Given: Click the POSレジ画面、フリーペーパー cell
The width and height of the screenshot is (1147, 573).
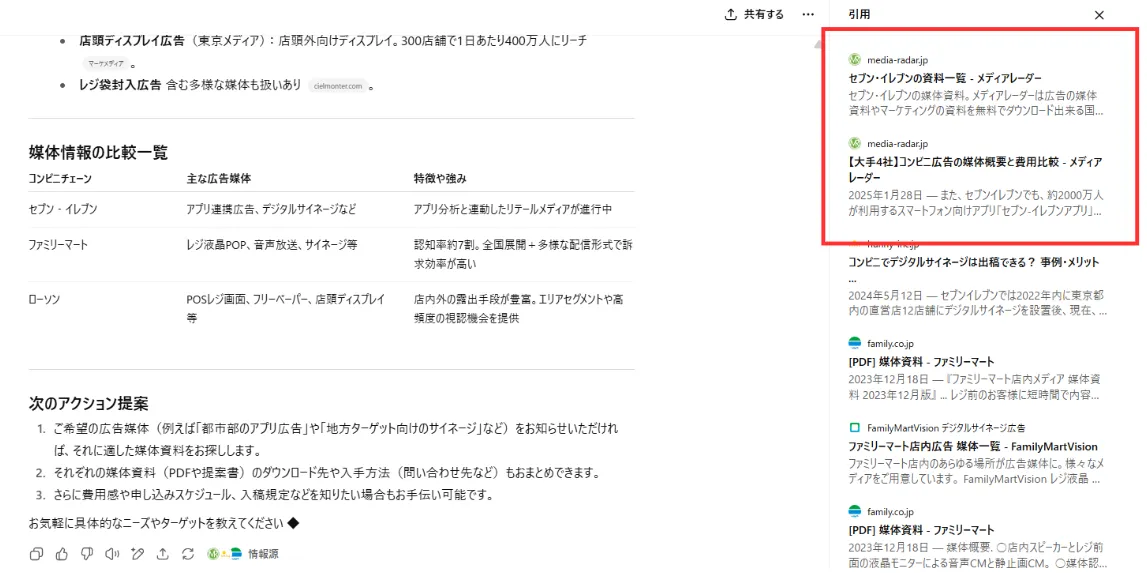Looking at the screenshot, I should [x=287, y=309].
